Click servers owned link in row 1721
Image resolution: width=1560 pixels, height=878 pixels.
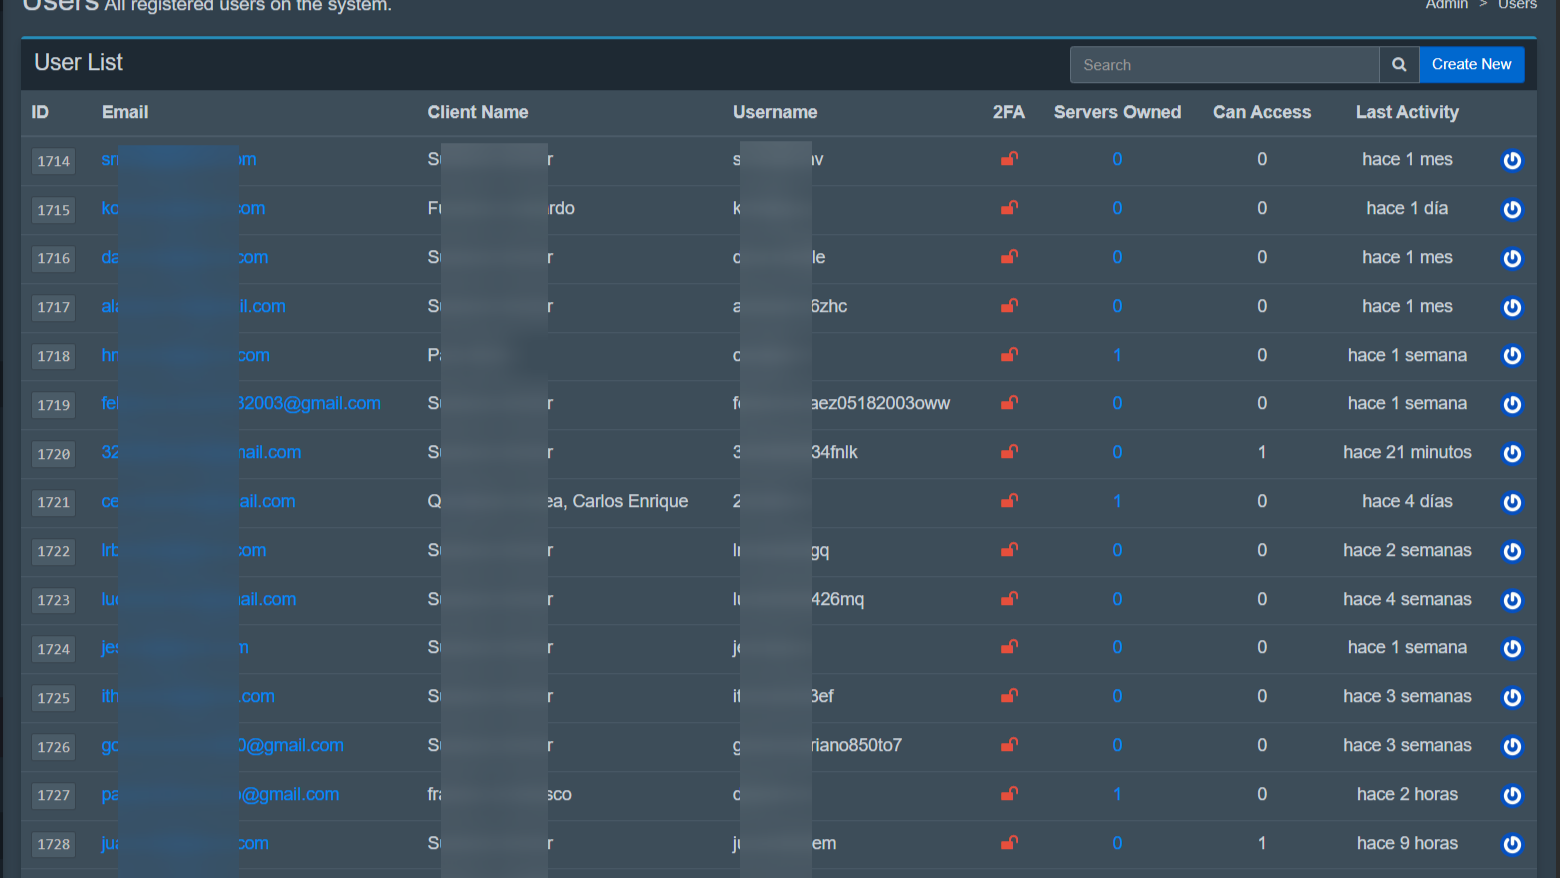[x=1117, y=501]
